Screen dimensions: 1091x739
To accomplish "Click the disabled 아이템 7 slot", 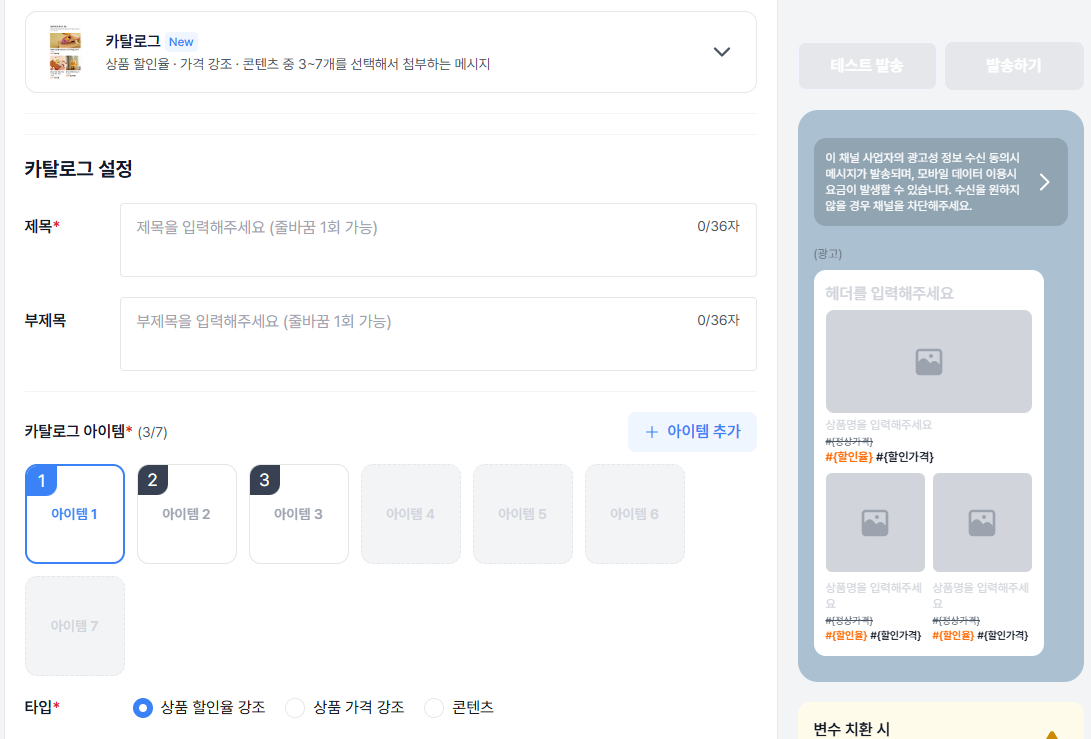I will [x=75, y=626].
